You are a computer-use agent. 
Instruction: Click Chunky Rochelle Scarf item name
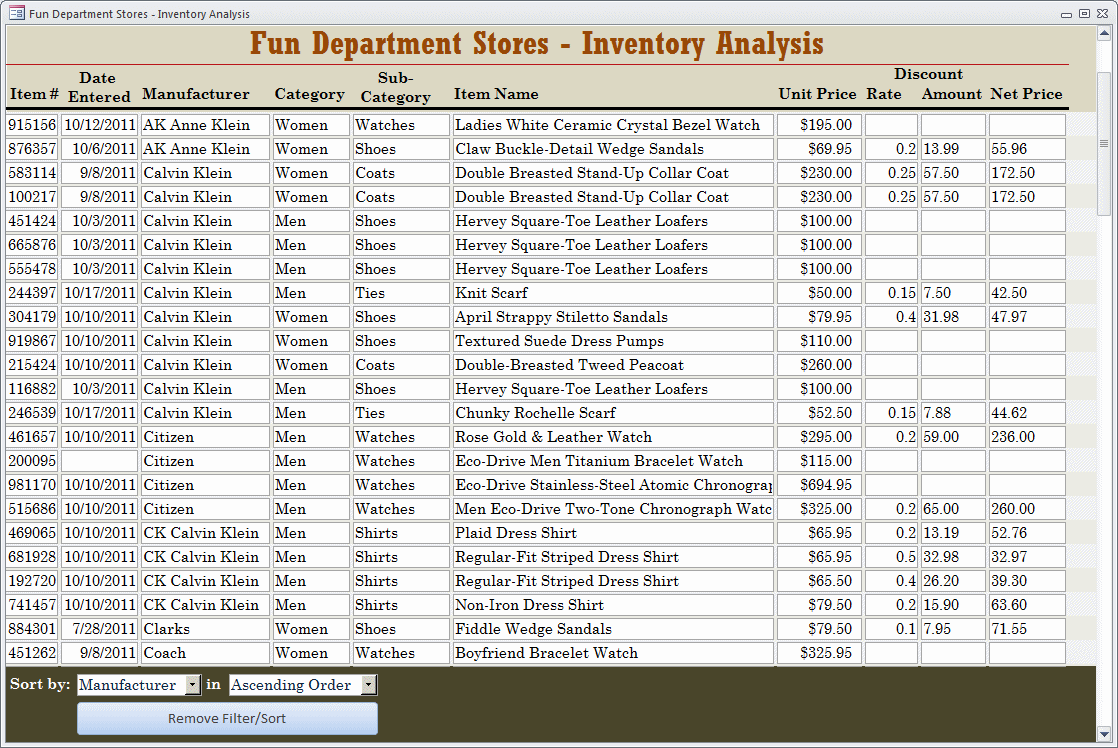(613, 413)
